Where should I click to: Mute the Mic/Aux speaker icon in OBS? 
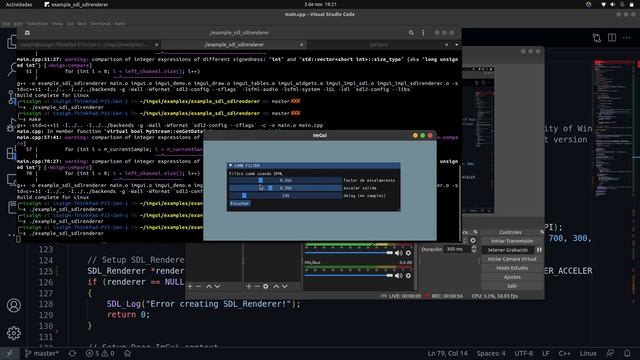pos(398,276)
